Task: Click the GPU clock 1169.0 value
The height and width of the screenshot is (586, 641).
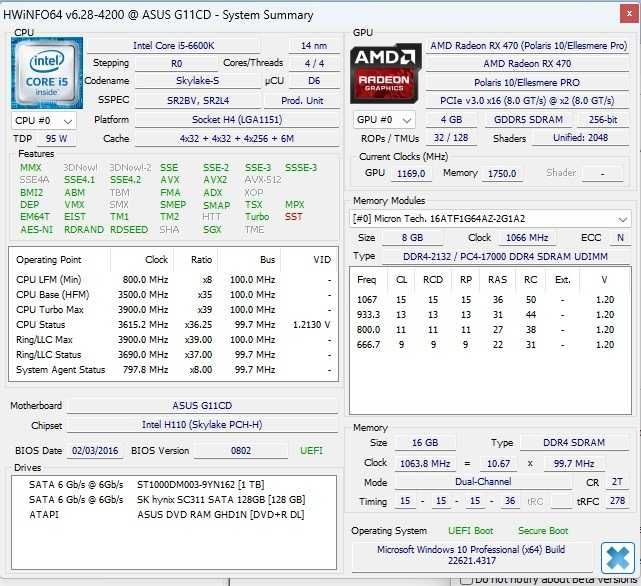Action: (411, 174)
